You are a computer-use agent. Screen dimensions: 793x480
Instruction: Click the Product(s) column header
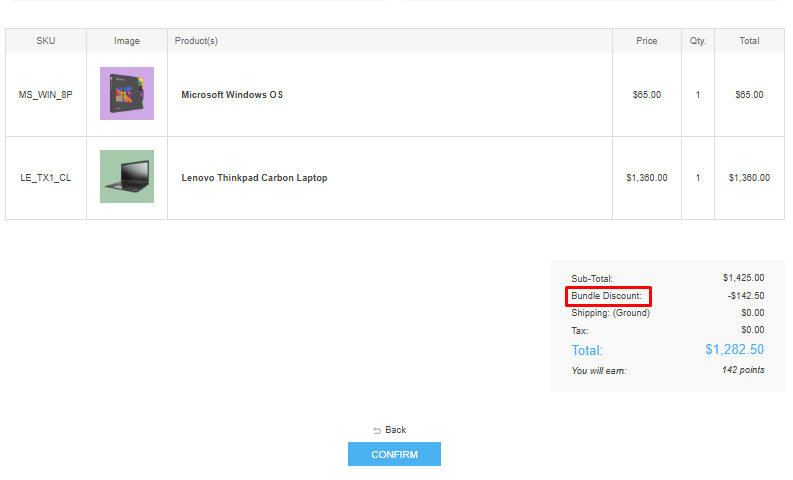pos(196,41)
